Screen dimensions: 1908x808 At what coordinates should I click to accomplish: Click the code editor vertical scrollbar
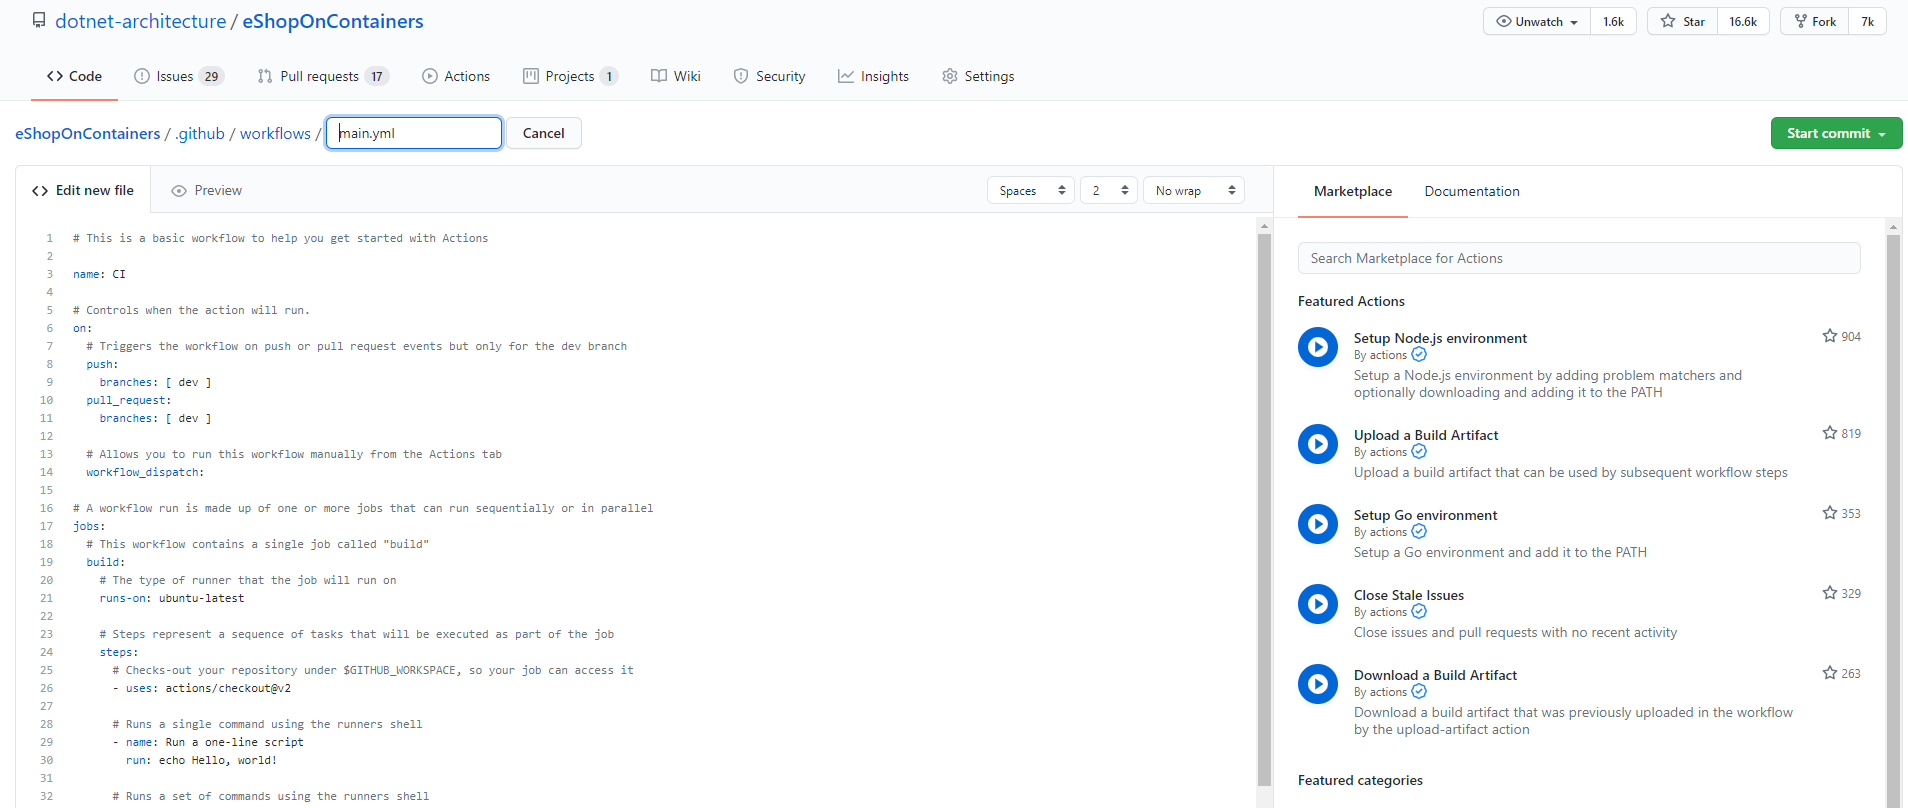click(1264, 510)
